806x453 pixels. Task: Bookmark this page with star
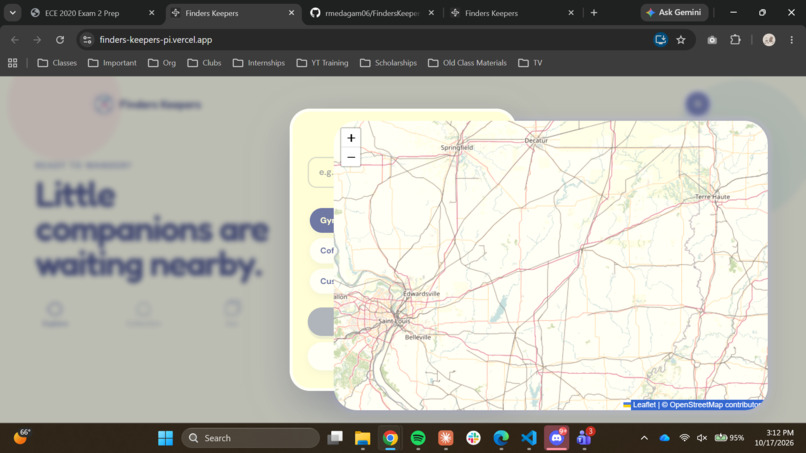(681, 40)
